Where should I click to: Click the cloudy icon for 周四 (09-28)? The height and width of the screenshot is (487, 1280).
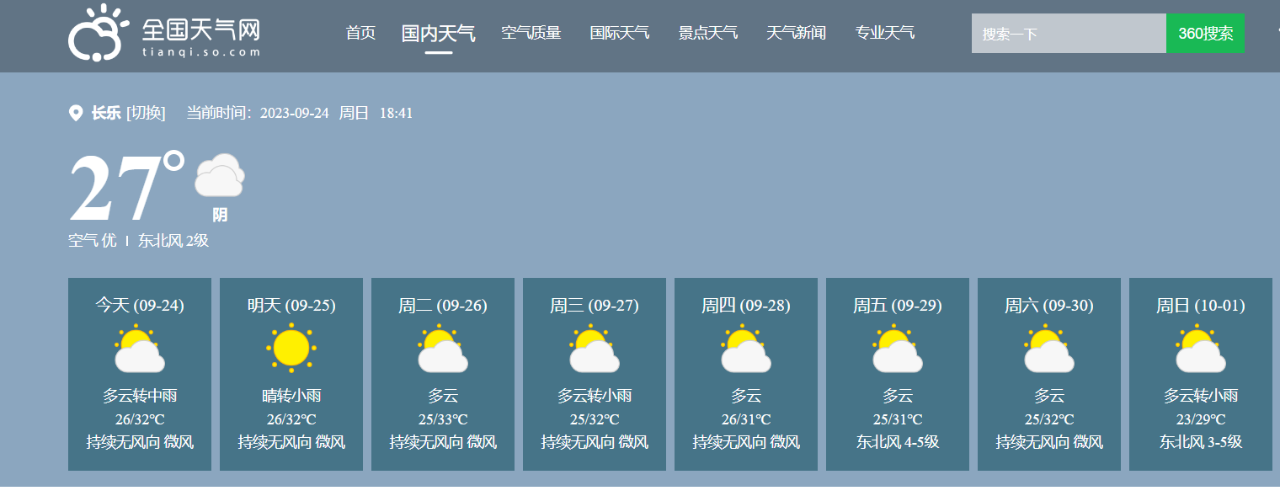click(x=746, y=350)
